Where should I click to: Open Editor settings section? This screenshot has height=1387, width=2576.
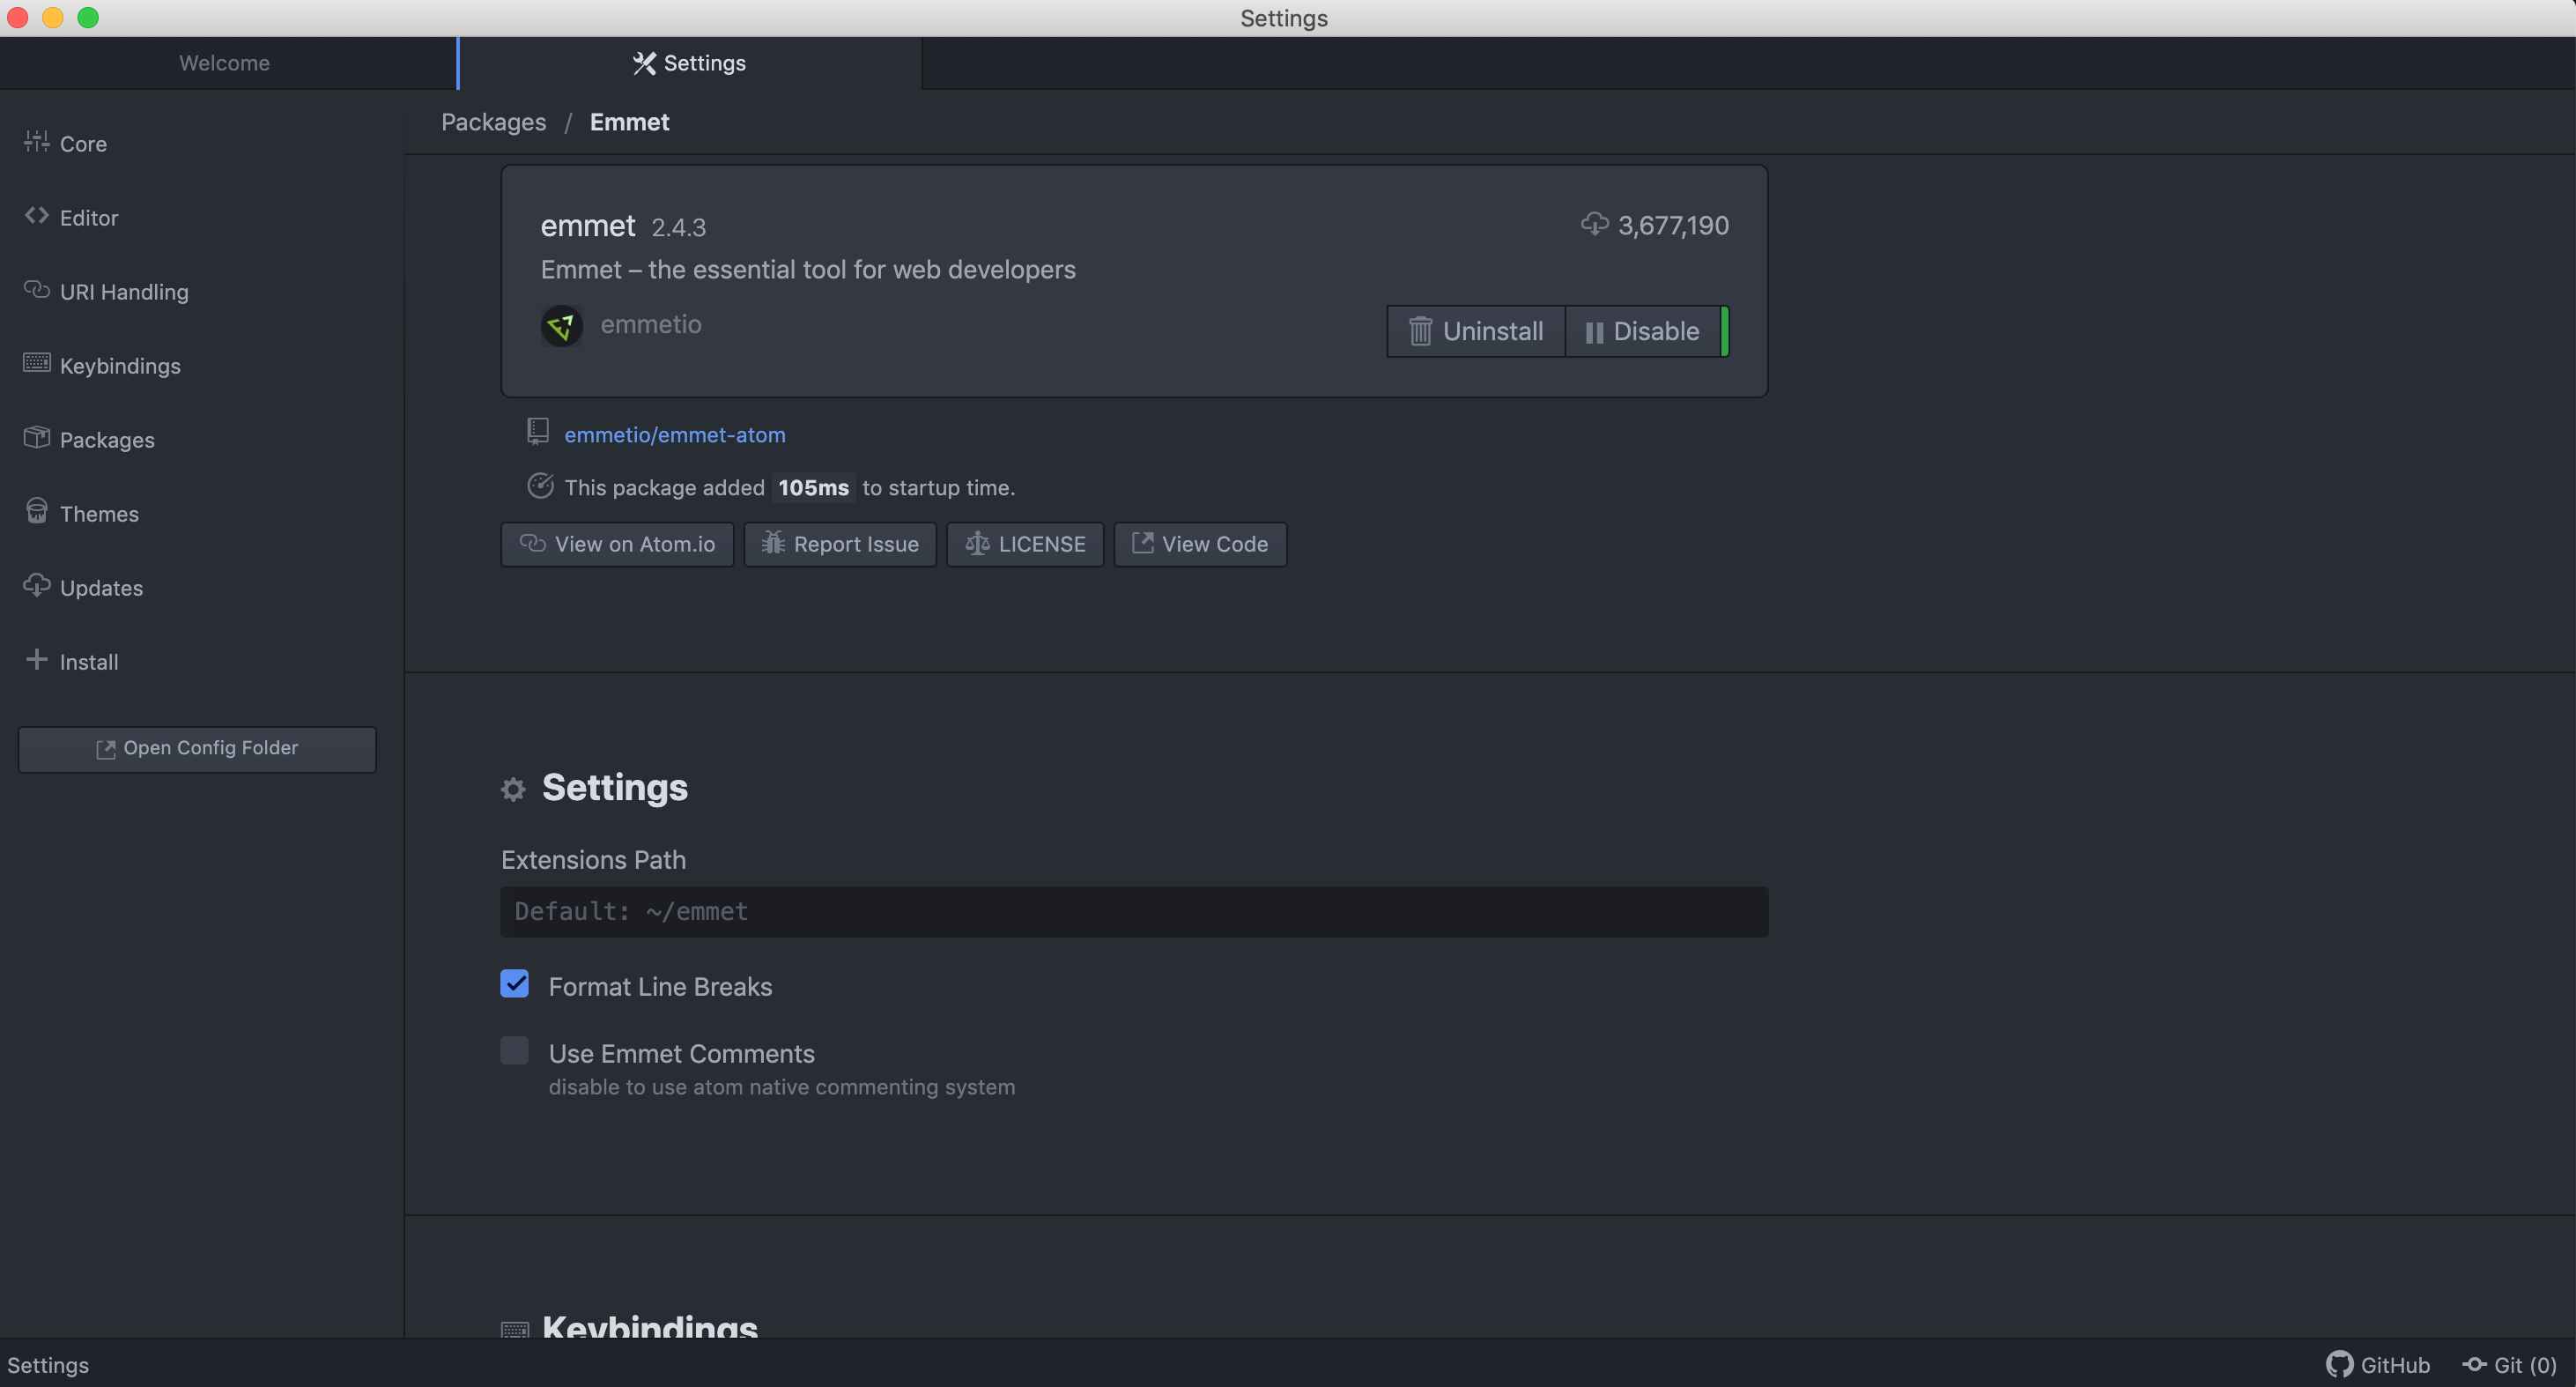[88, 218]
